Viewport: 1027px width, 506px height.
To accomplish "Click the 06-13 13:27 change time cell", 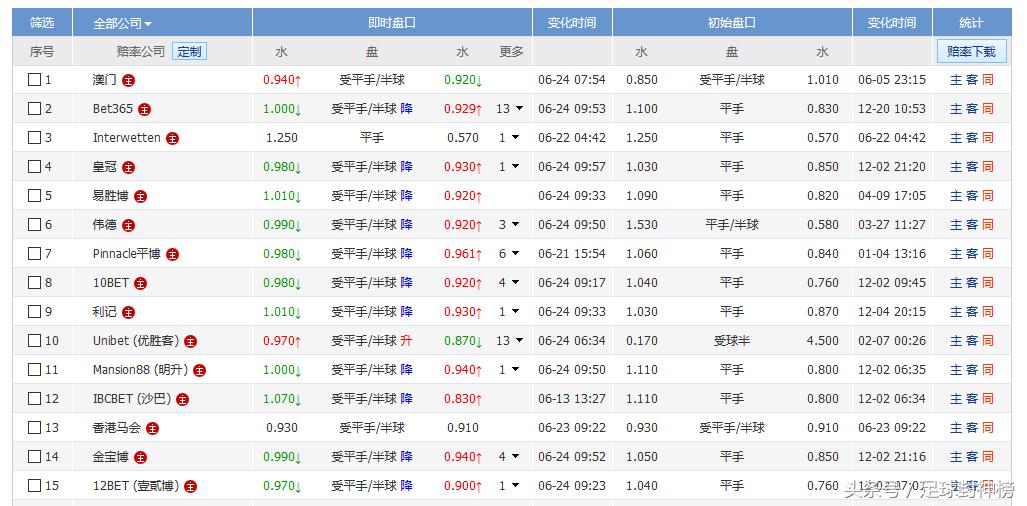I will 572,399.
